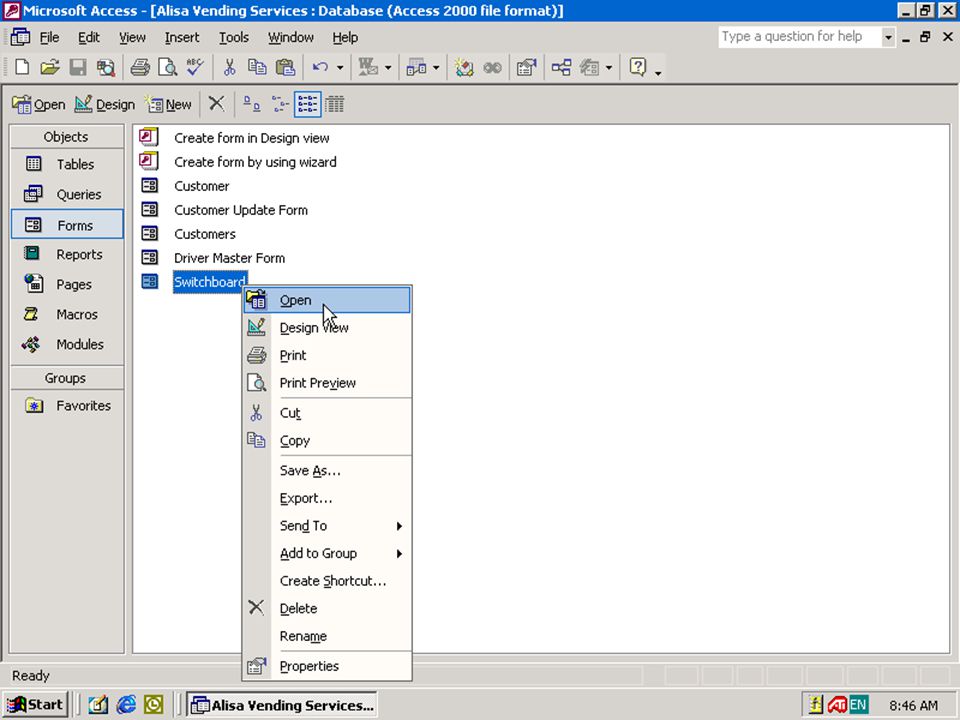Click the Undo arrow icon
Screen dimensions: 960x720
pyautogui.click(x=320, y=67)
